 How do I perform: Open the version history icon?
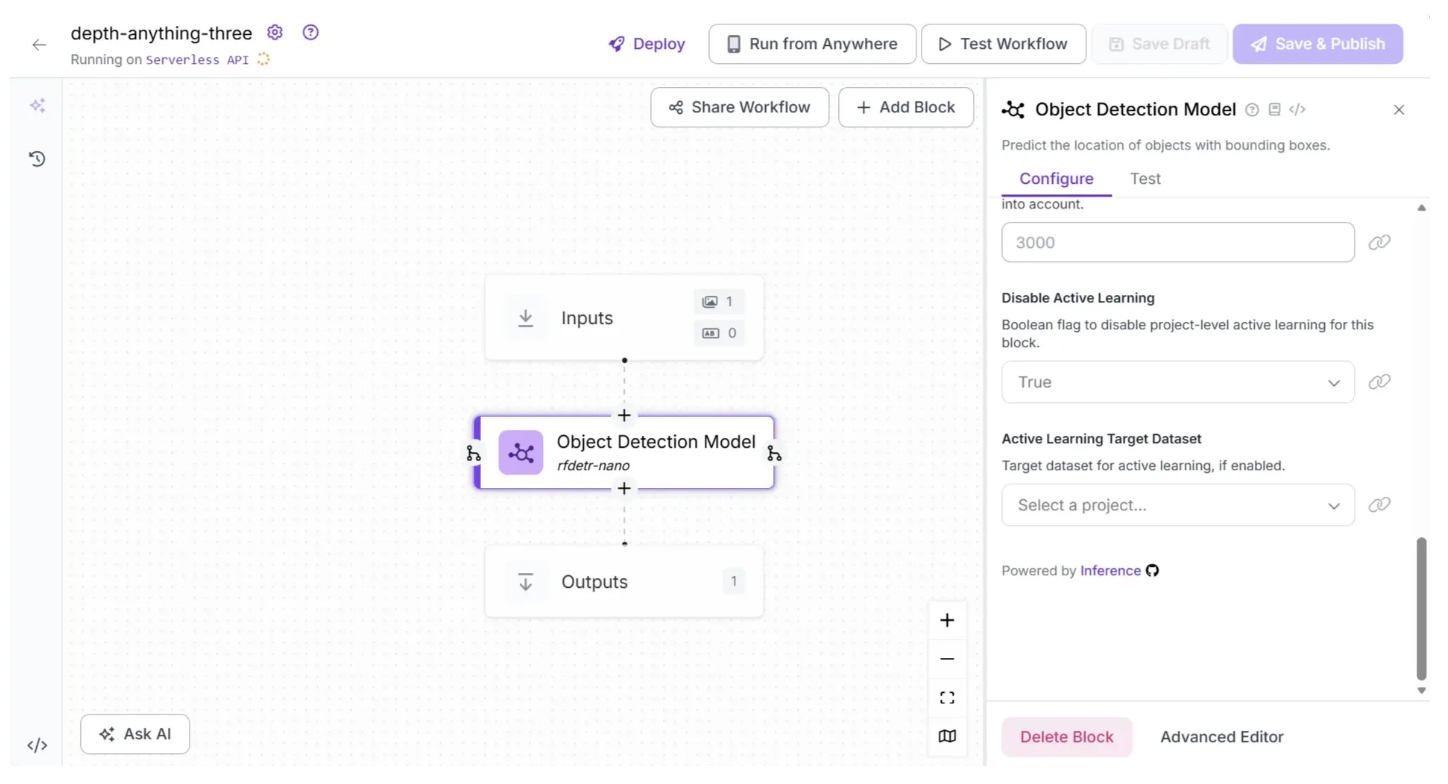pos(37,159)
